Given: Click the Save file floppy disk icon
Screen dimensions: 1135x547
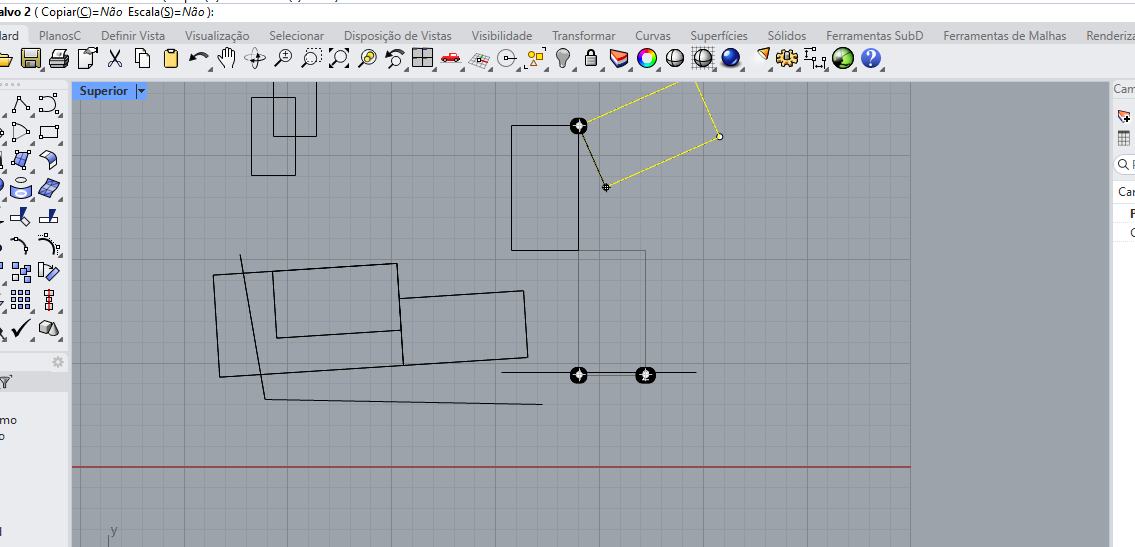Looking at the screenshot, I should (30, 58).
